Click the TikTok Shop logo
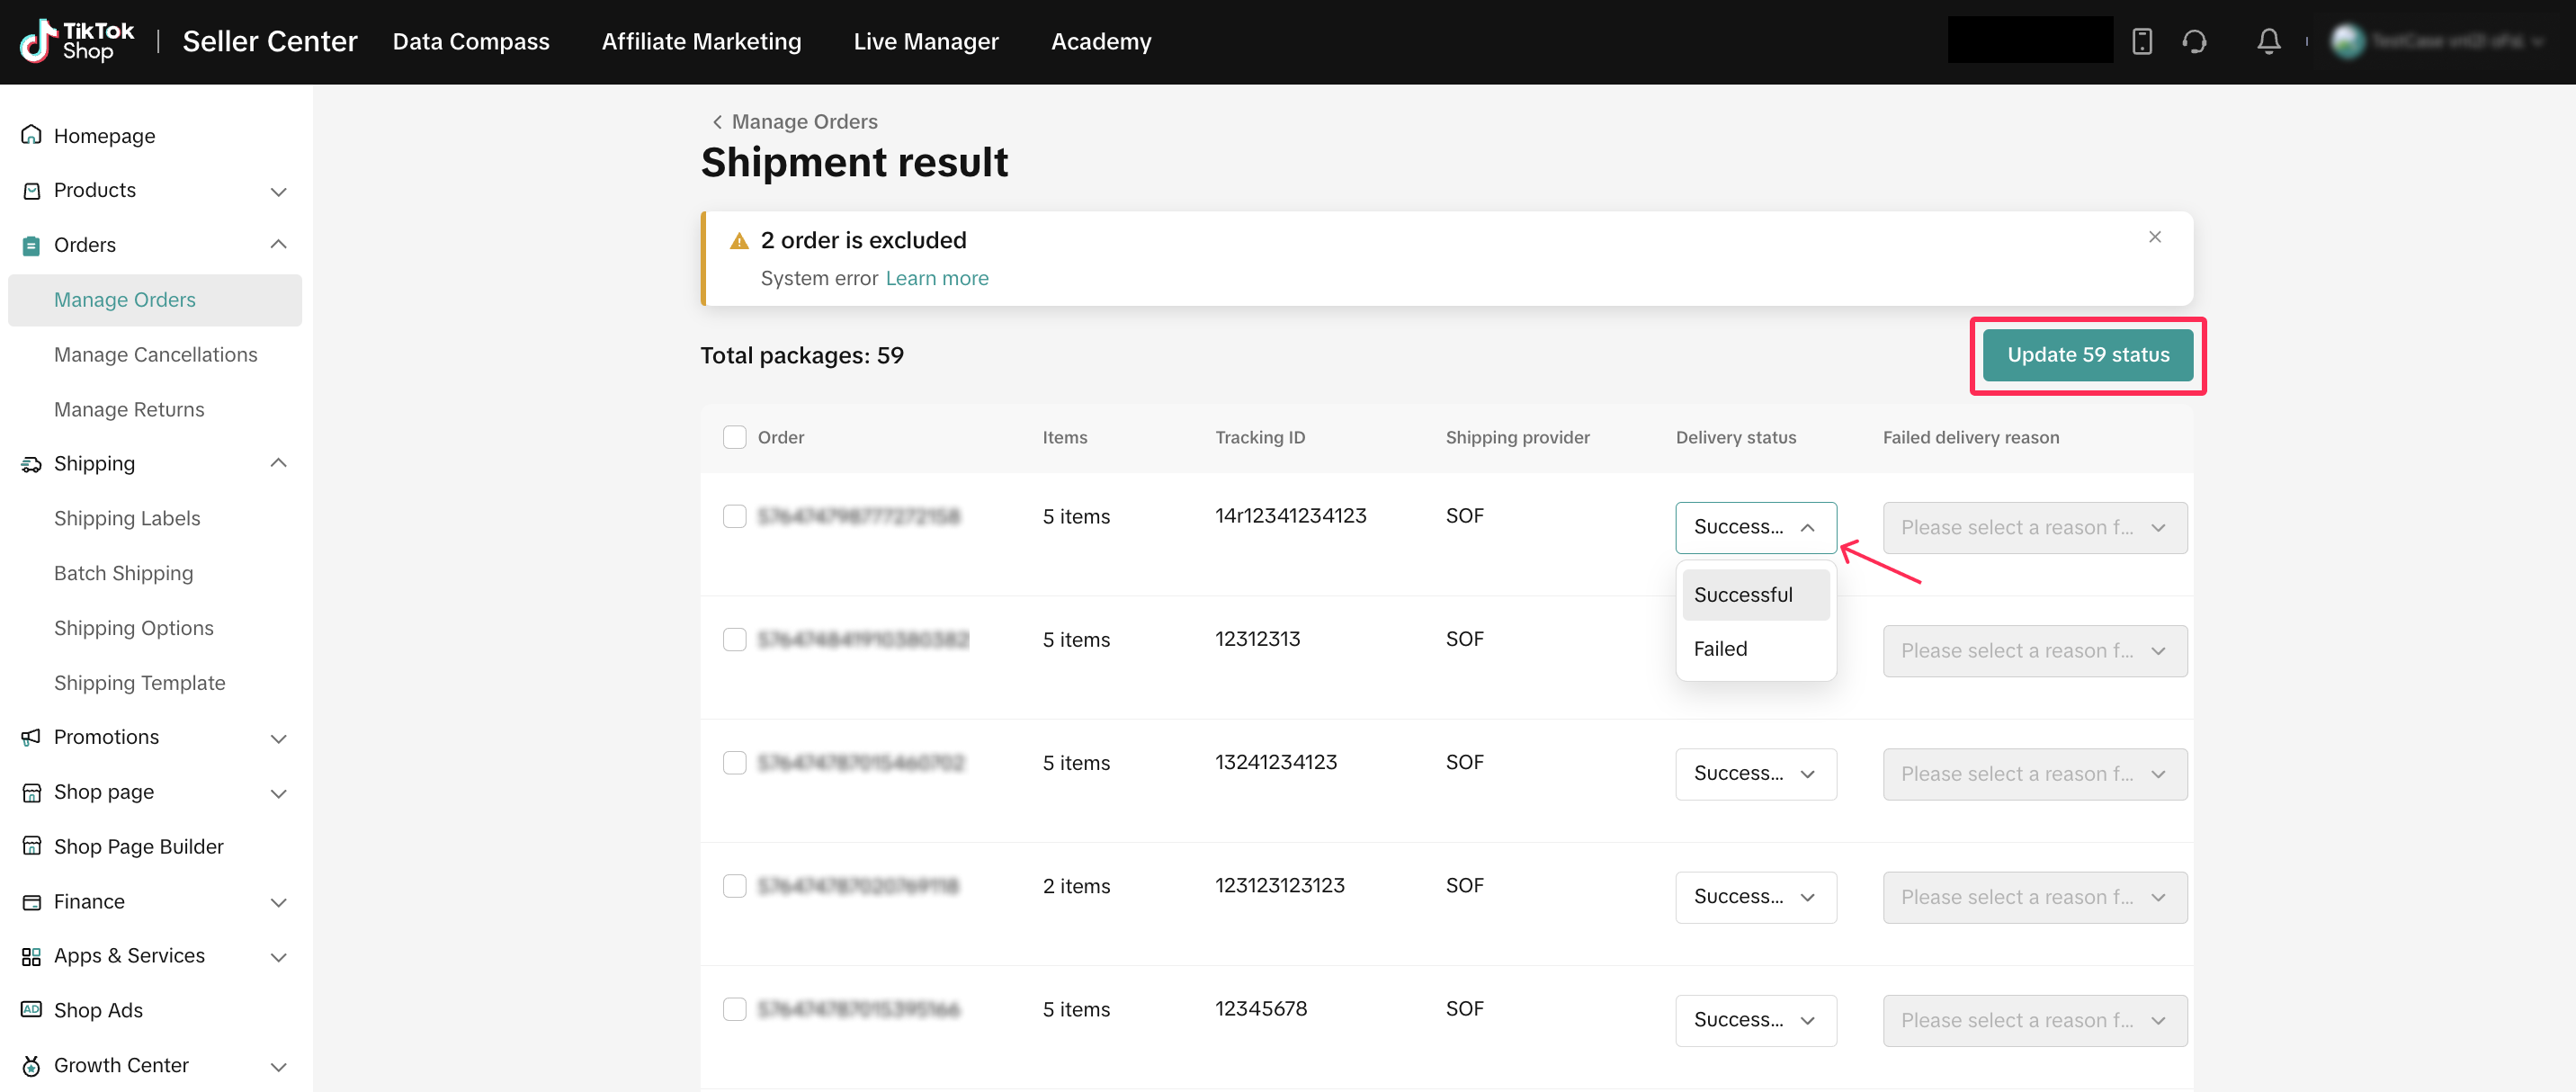The image size is (2576, 1092). pos(77,41)
